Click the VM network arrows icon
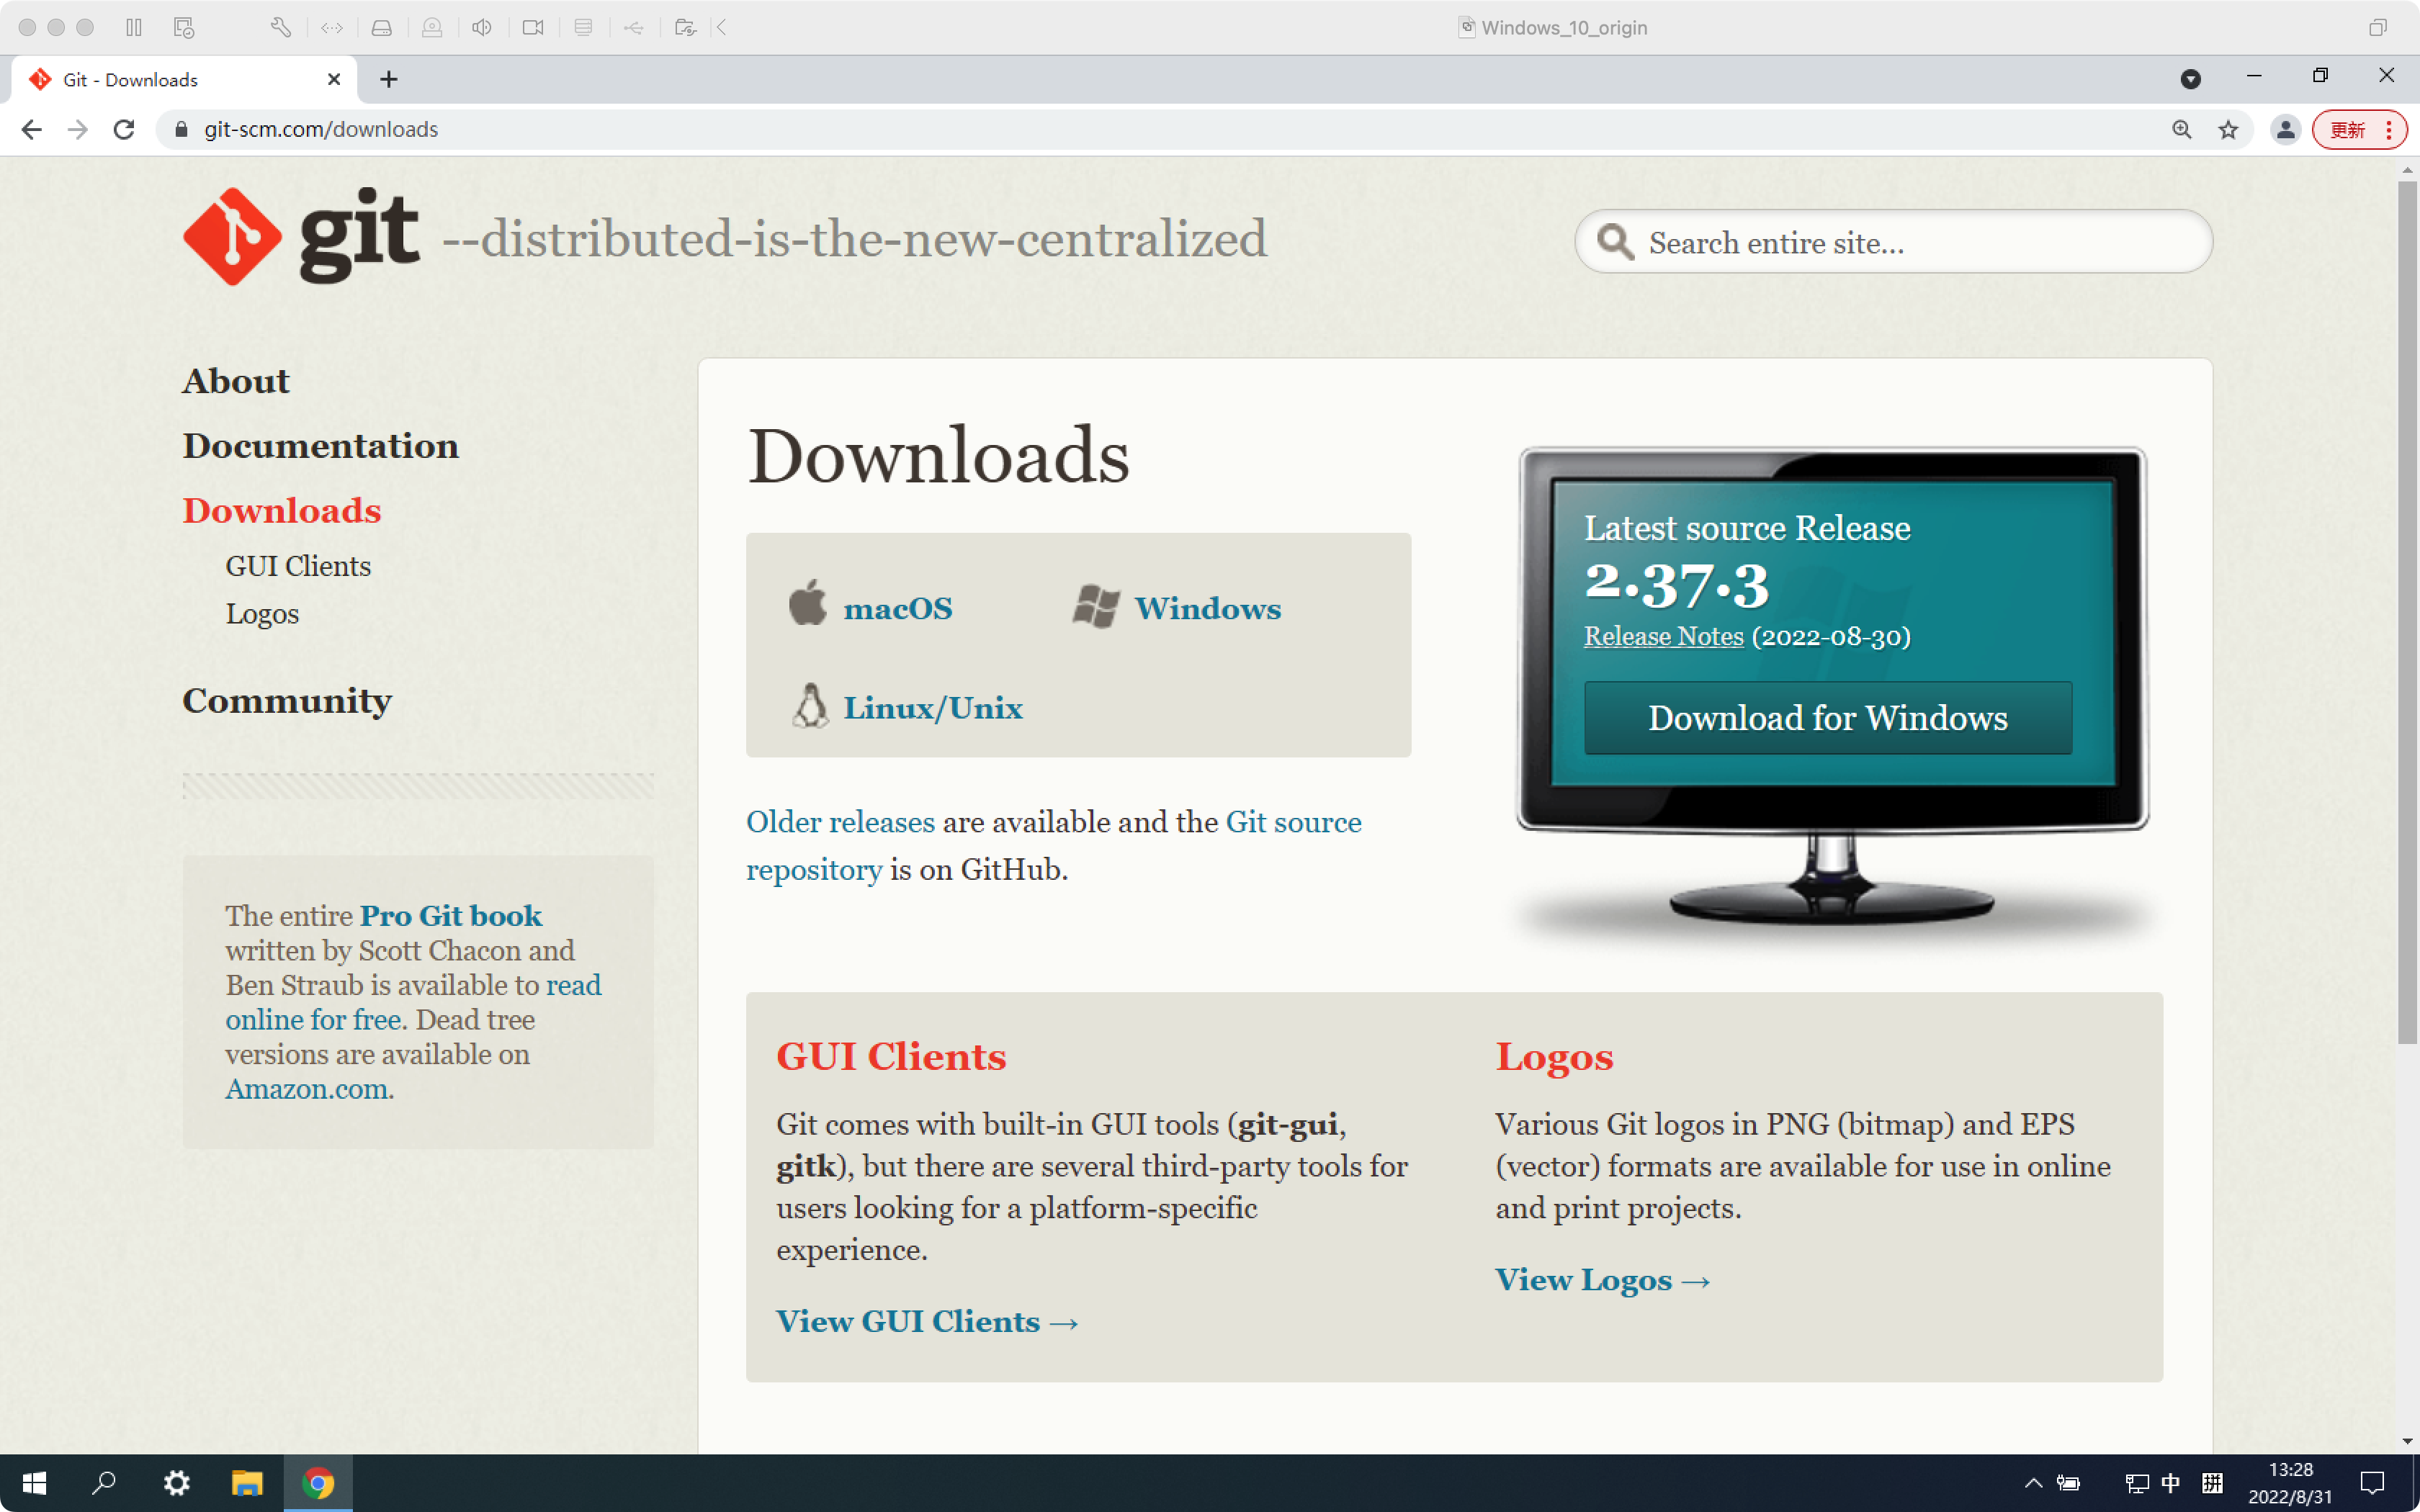 [332, 27]
